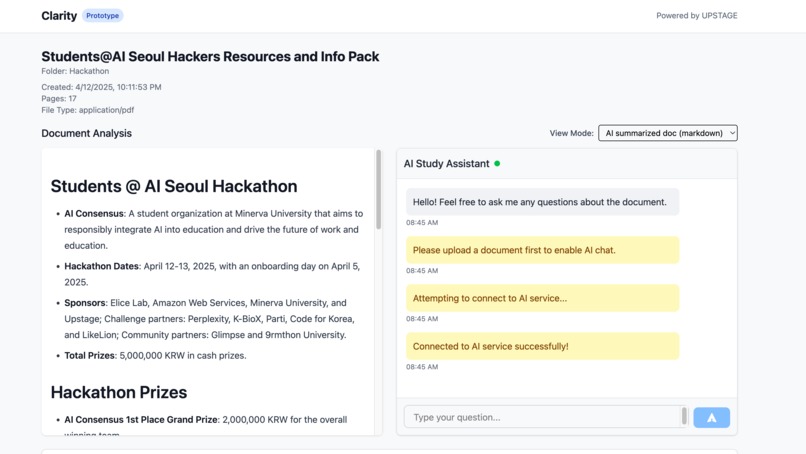Image resolution: width=806 pixels, height=454 pixels.
Task: Click the Students @ AI Seoul Hackathon heading
Action: coord(174,186)
